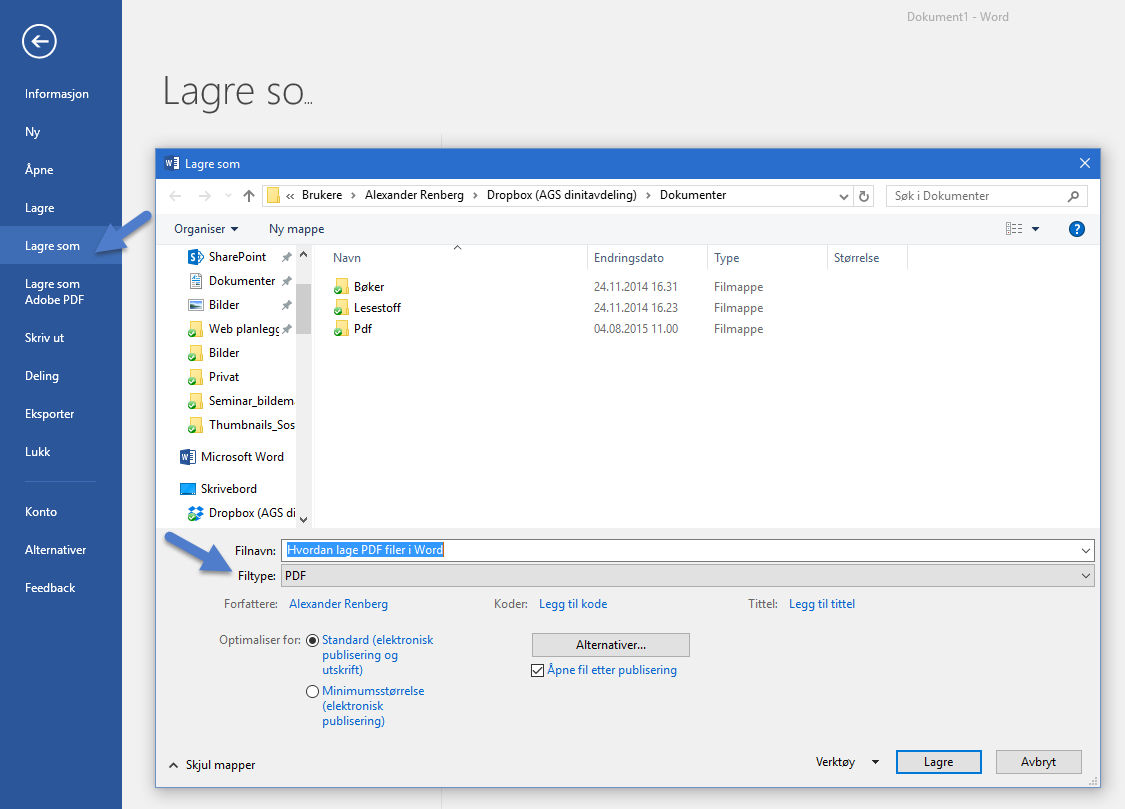Close the Lagre som dialog
Viewport: 1125px width, 809px height.
(x=1085, y=164)
